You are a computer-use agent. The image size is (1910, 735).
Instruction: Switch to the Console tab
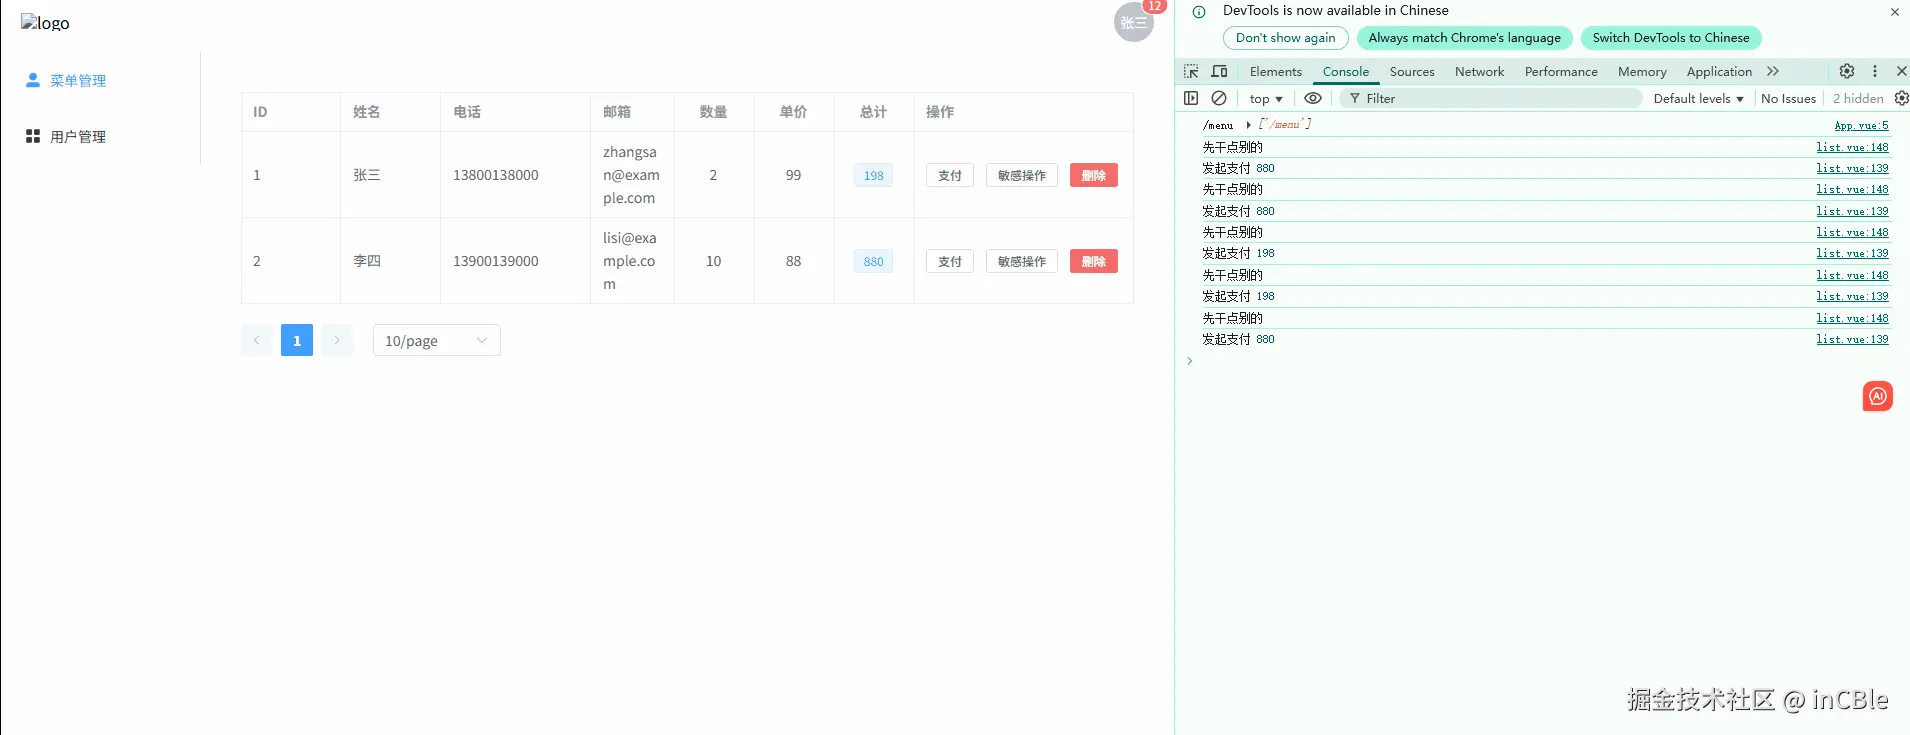pos(1346,71)
